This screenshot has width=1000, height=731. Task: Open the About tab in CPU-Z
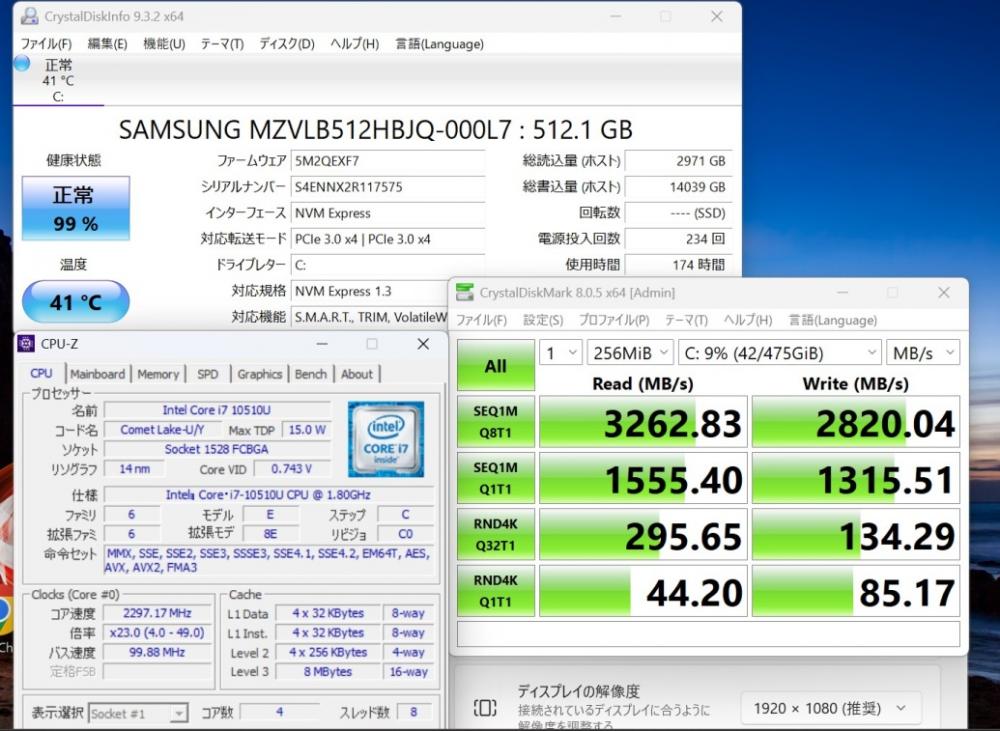coord(357,374)
